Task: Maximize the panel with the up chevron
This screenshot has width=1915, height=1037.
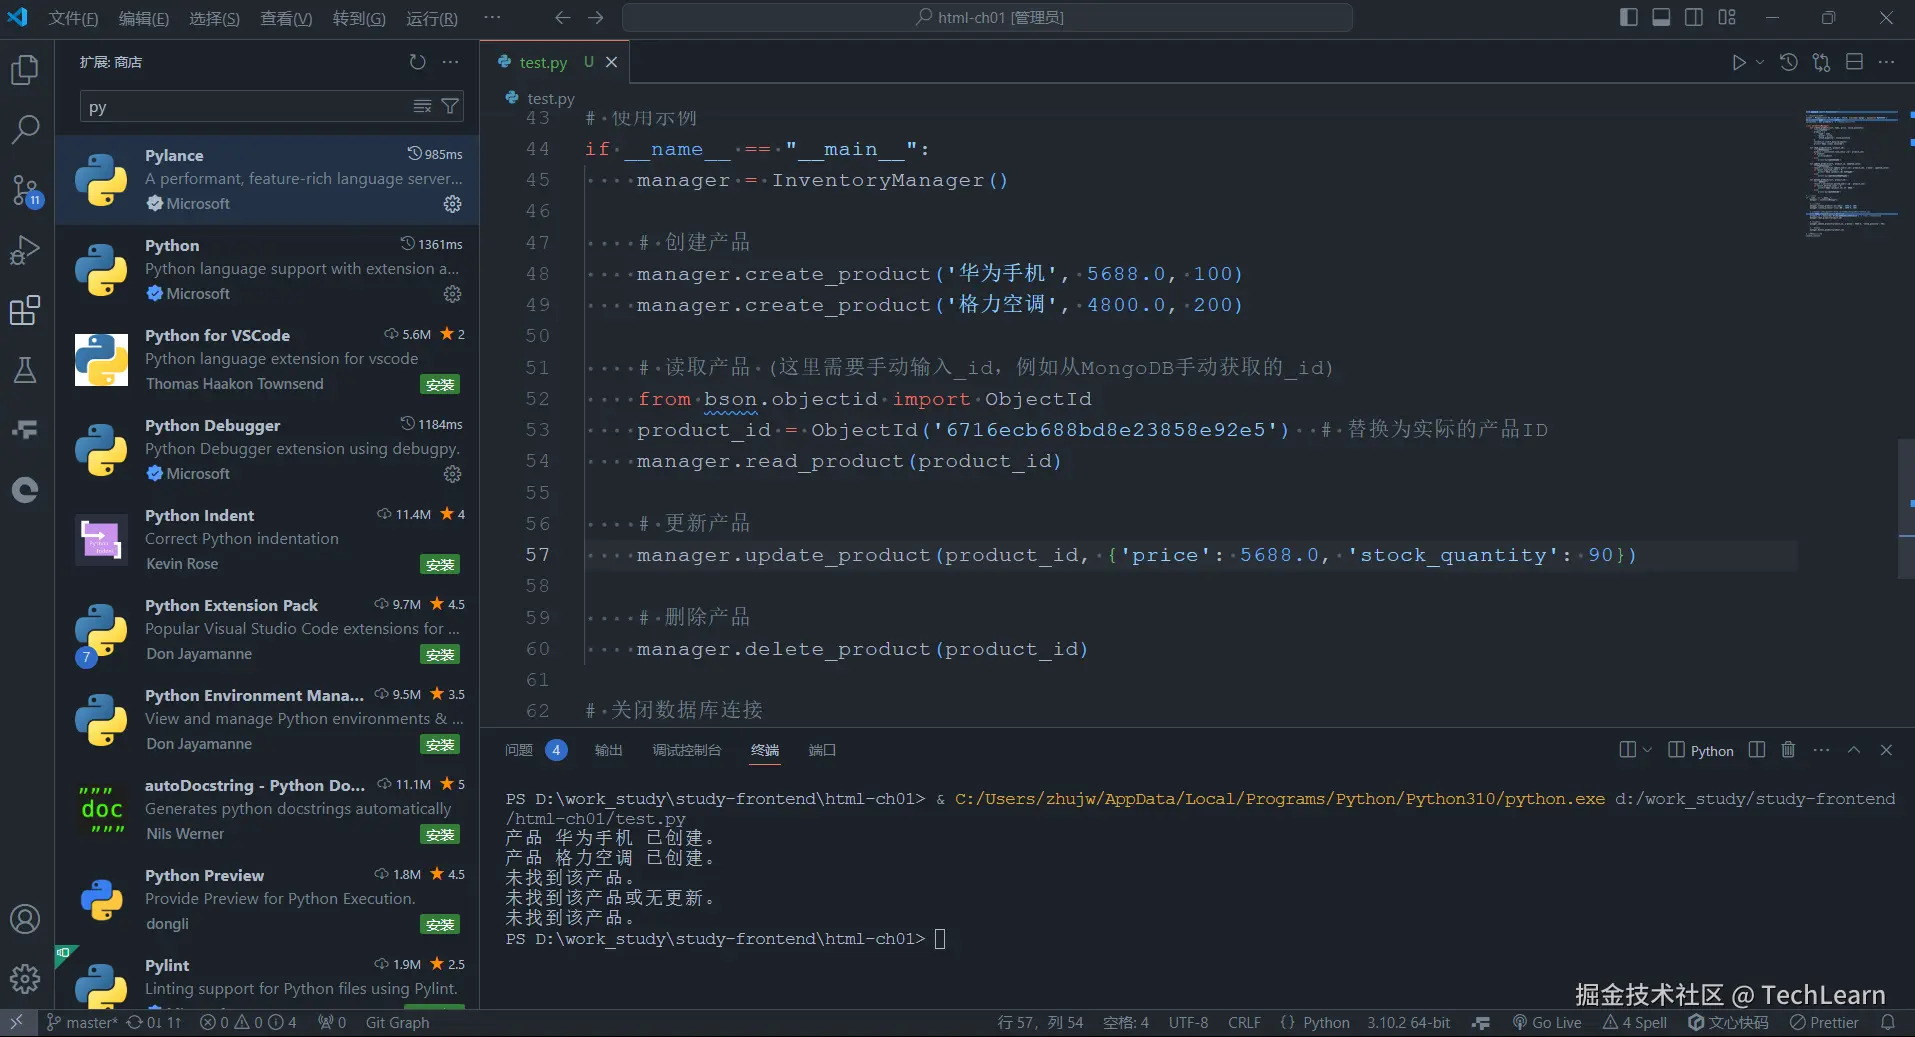Action: 1854,750
